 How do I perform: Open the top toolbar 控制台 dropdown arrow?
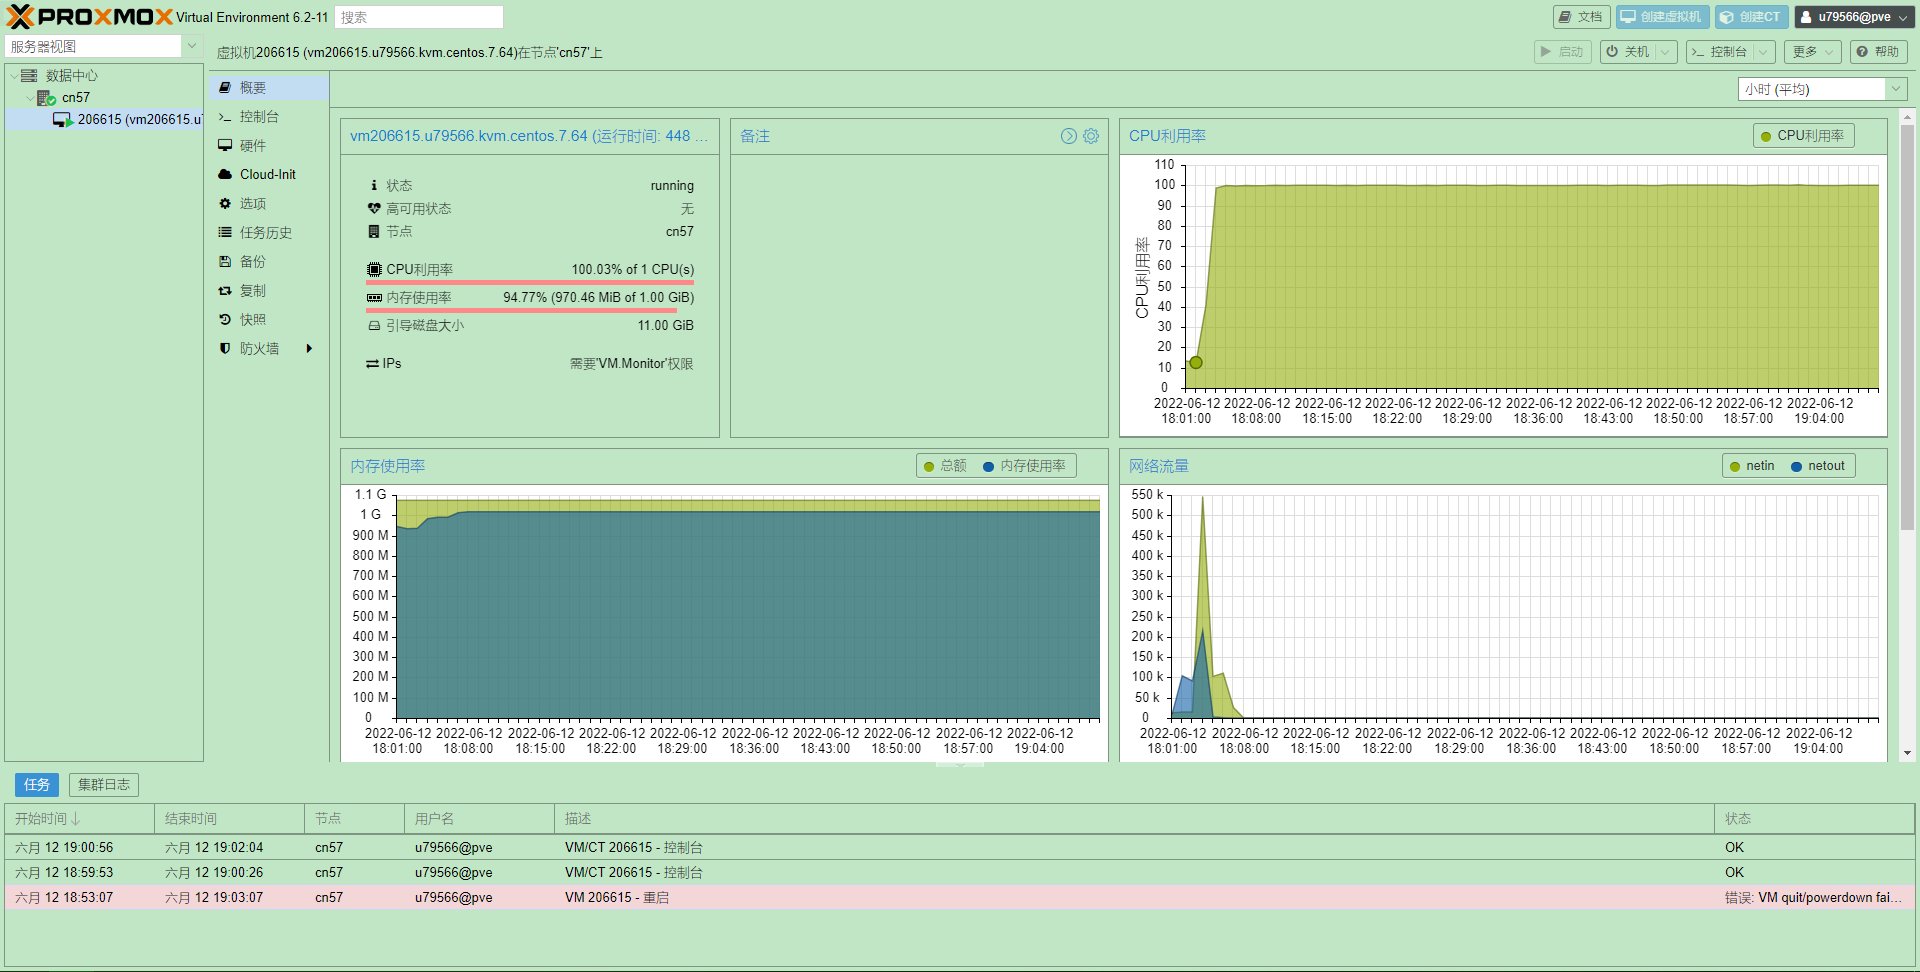1764,52
